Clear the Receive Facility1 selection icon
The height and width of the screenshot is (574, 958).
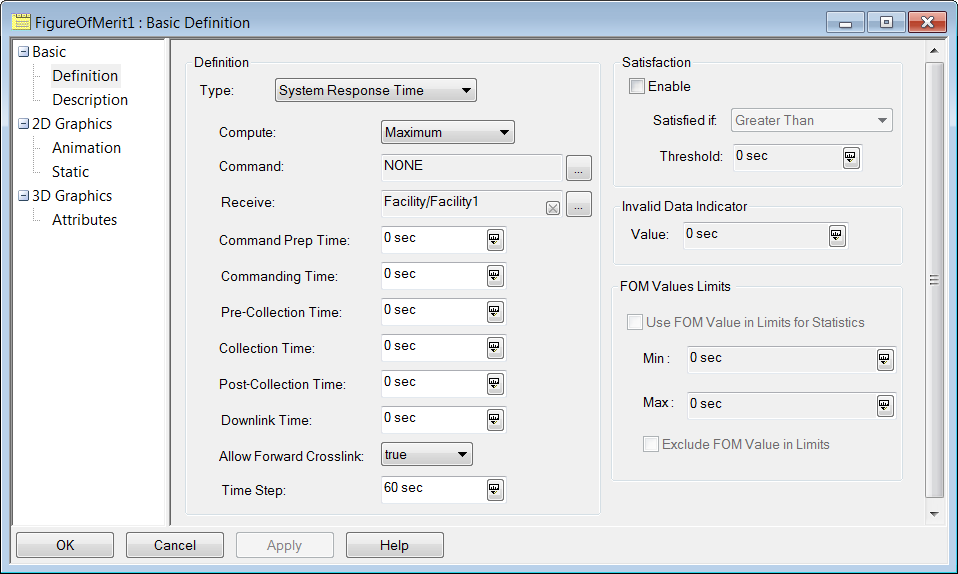point(552,208)
